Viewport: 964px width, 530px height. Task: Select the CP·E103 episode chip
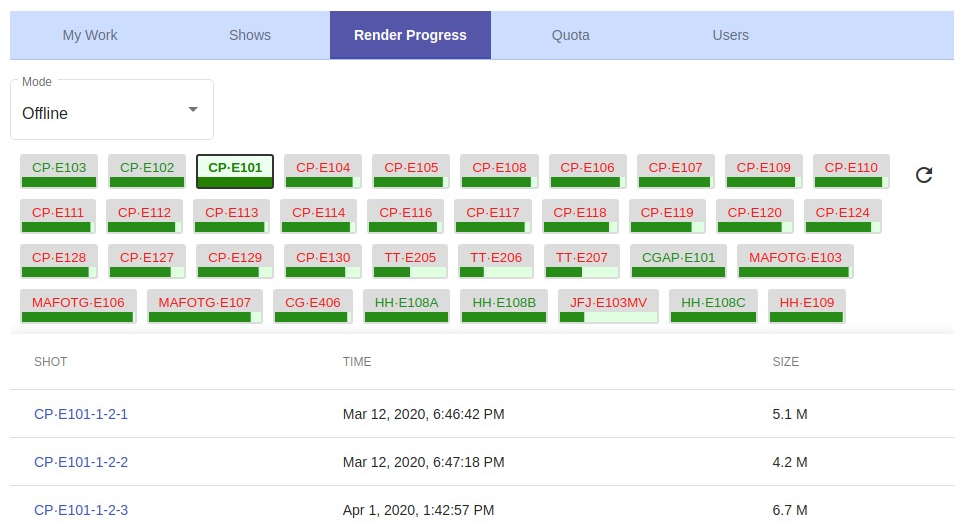[59, 169]
